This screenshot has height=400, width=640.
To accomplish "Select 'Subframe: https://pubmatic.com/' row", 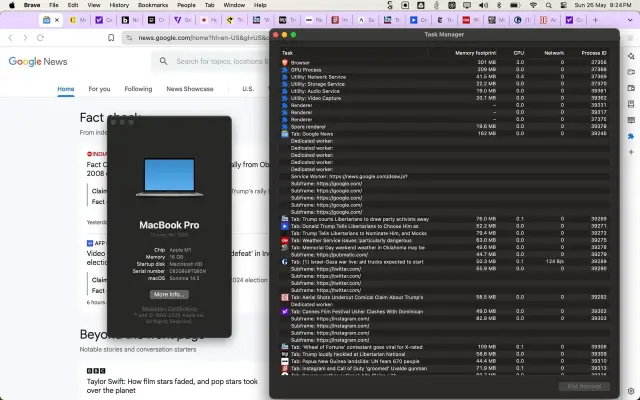I will point(444,255).
